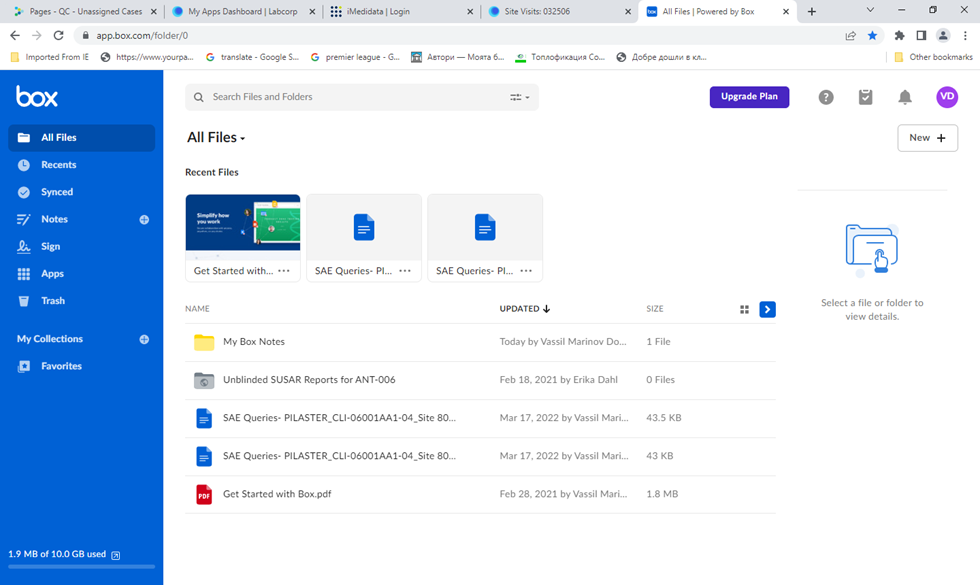980x585 pixels.
Task: Click My Collections heading
Action: point(49,339)
